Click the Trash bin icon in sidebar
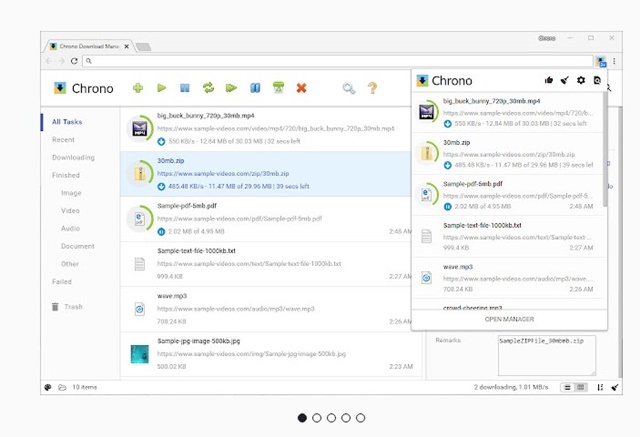 (55, 306)
